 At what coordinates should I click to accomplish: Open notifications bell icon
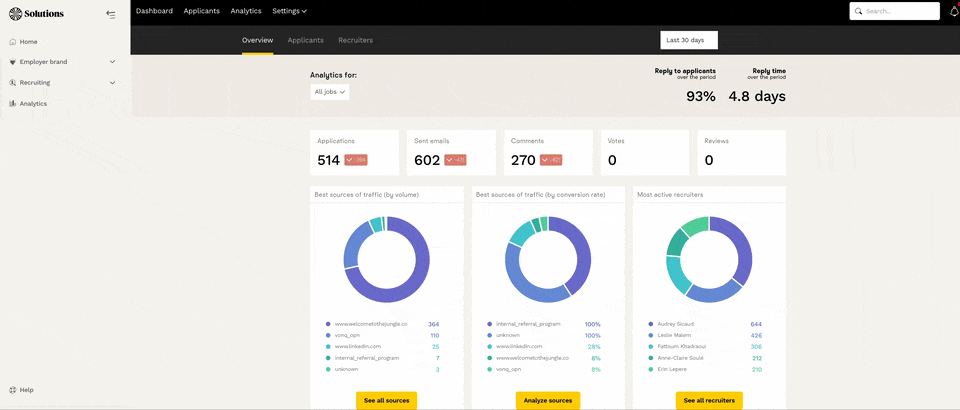coord(953,11)
